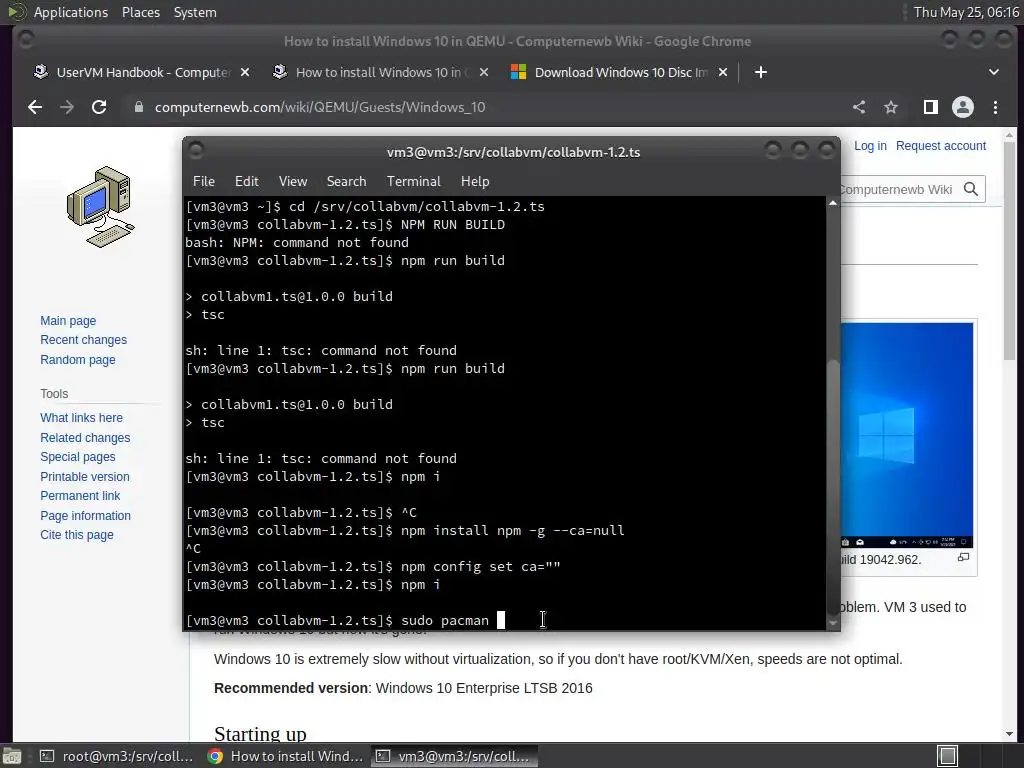Close the UserVM Handbook tab
The image size is (1024, 768).
point(245,72)
